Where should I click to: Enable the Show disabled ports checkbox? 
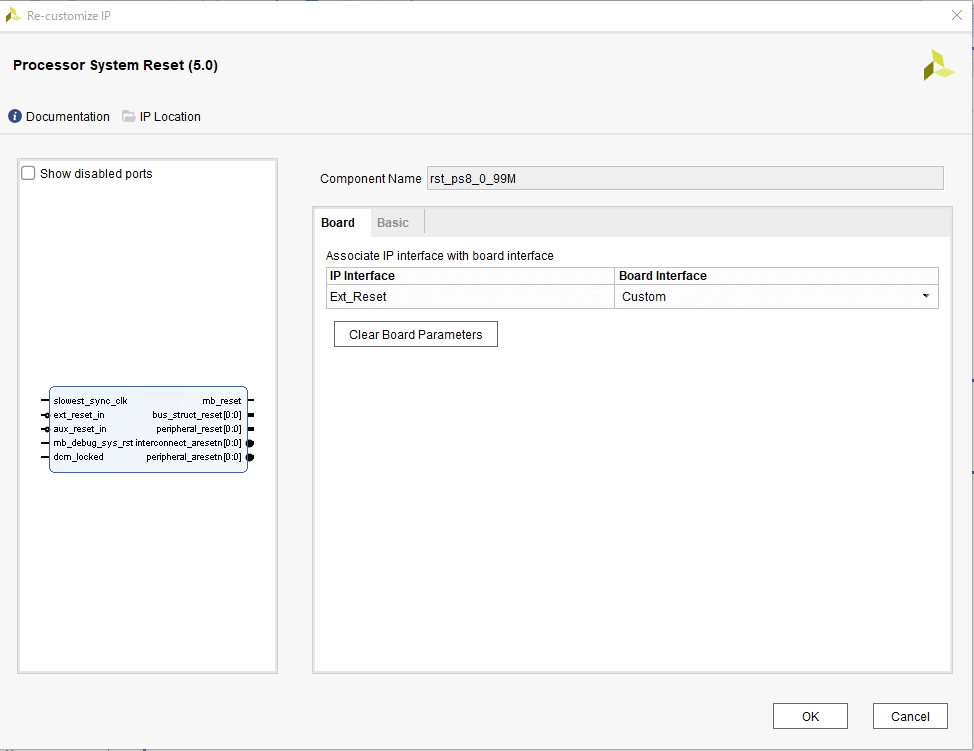(29, 174)
